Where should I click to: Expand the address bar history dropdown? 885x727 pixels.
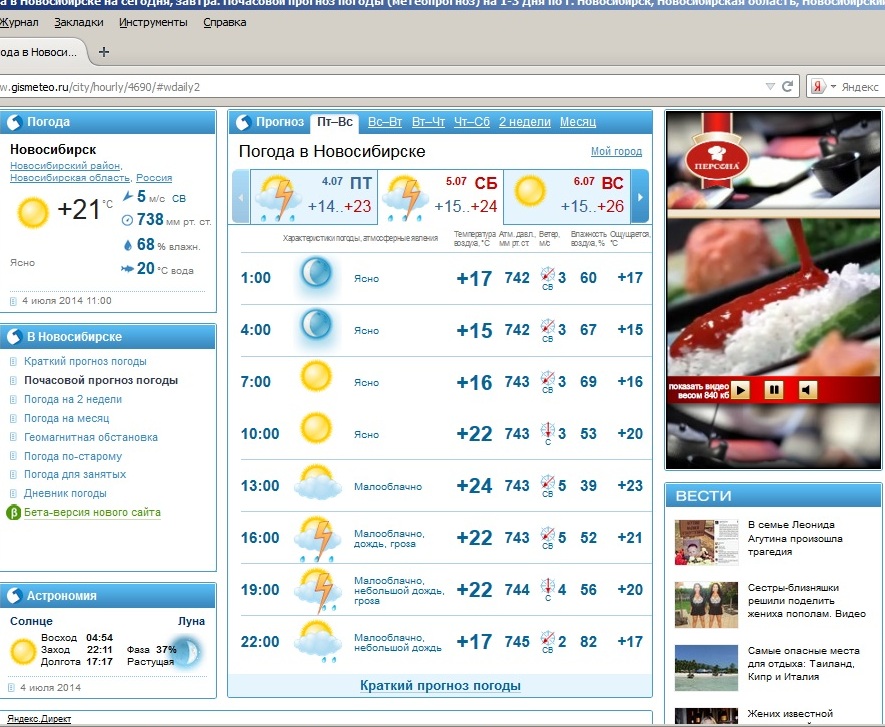pos(769,87)
